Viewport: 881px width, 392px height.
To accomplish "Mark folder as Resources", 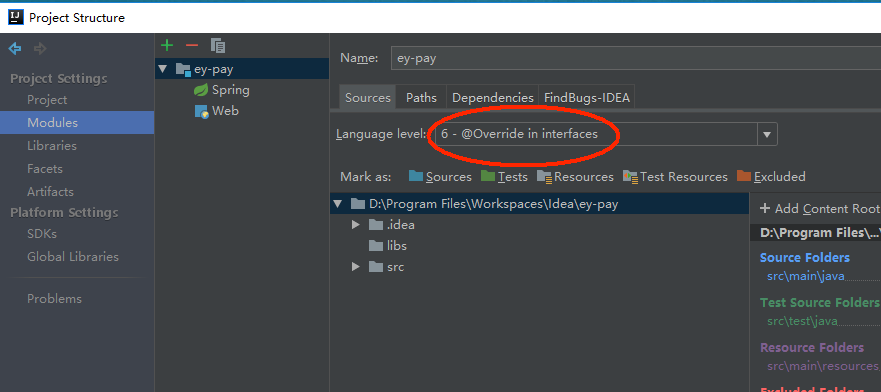I will pos(575,177).
